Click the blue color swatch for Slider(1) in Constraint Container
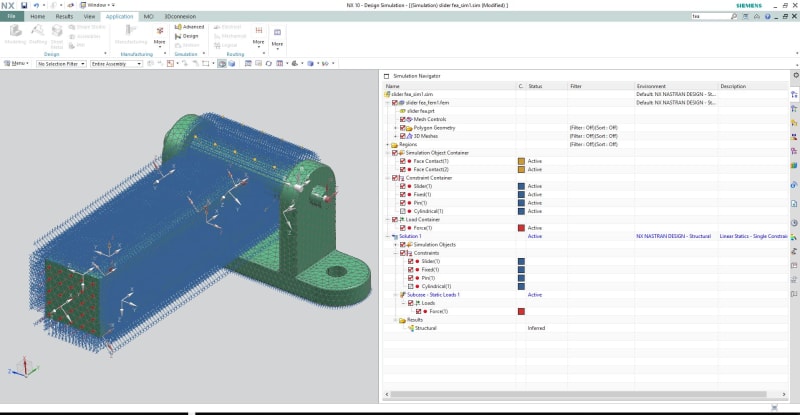The height and width of the screenshot is (415, 800). (x=521, y=186)
